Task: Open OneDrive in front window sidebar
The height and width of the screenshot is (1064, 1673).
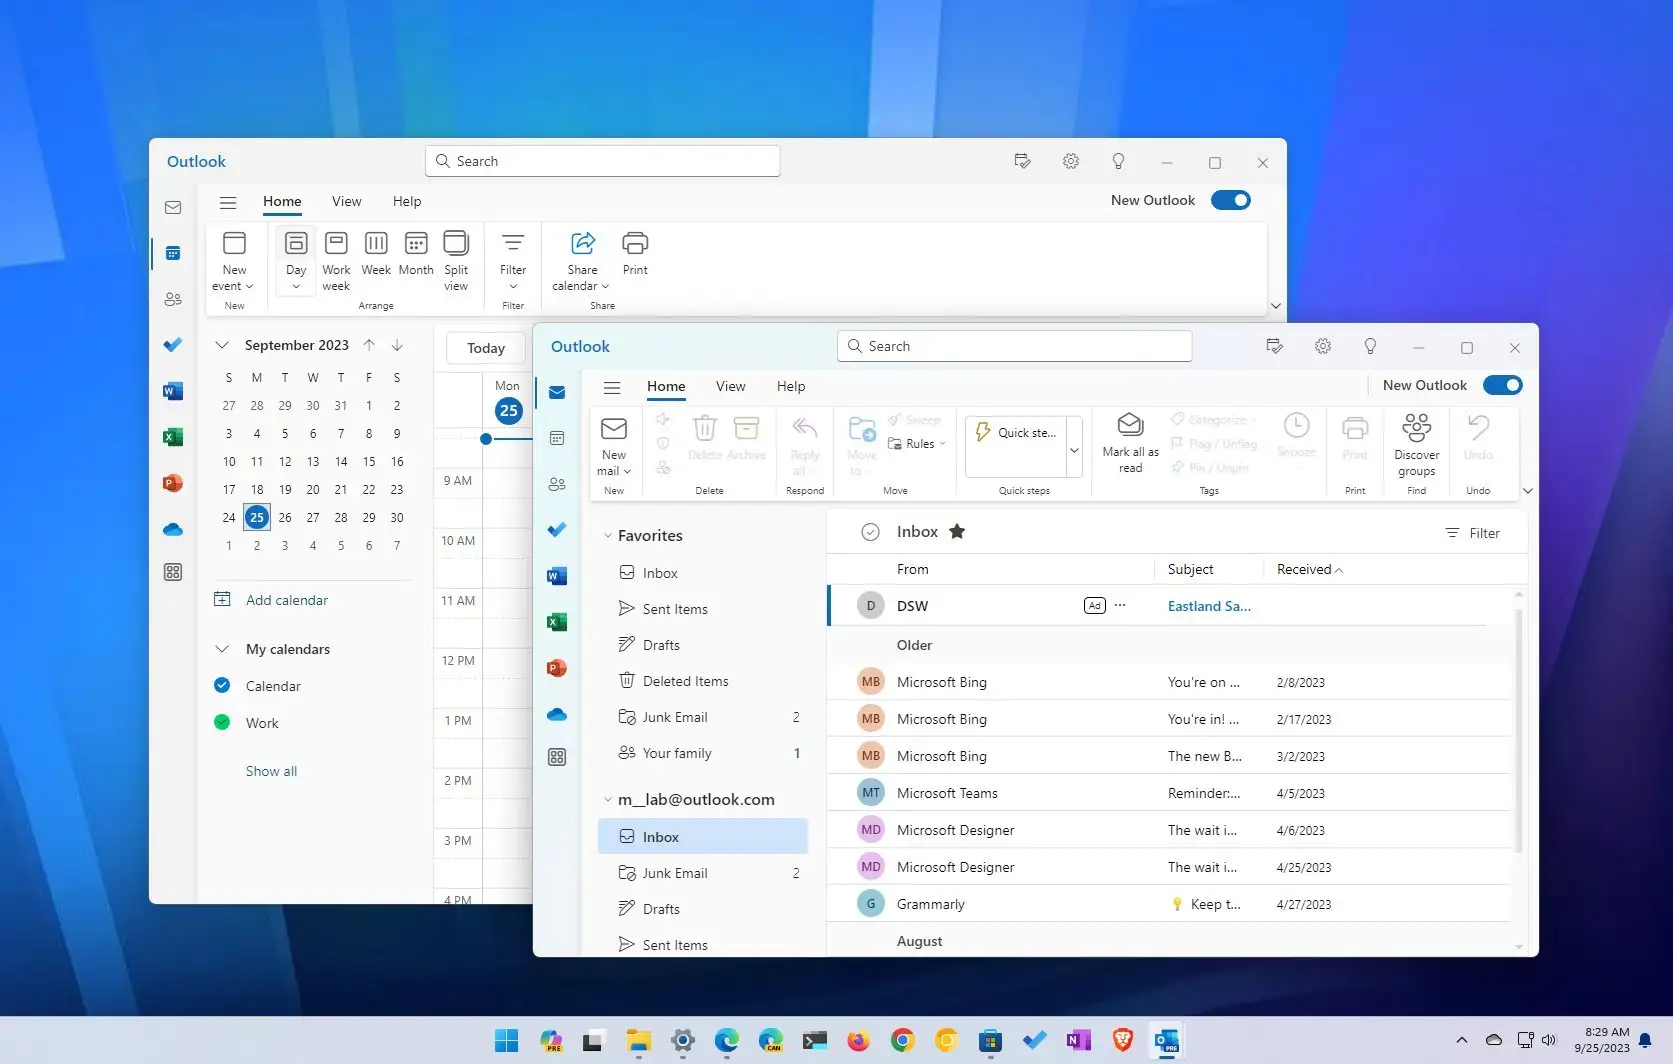Action: point(557,714)
